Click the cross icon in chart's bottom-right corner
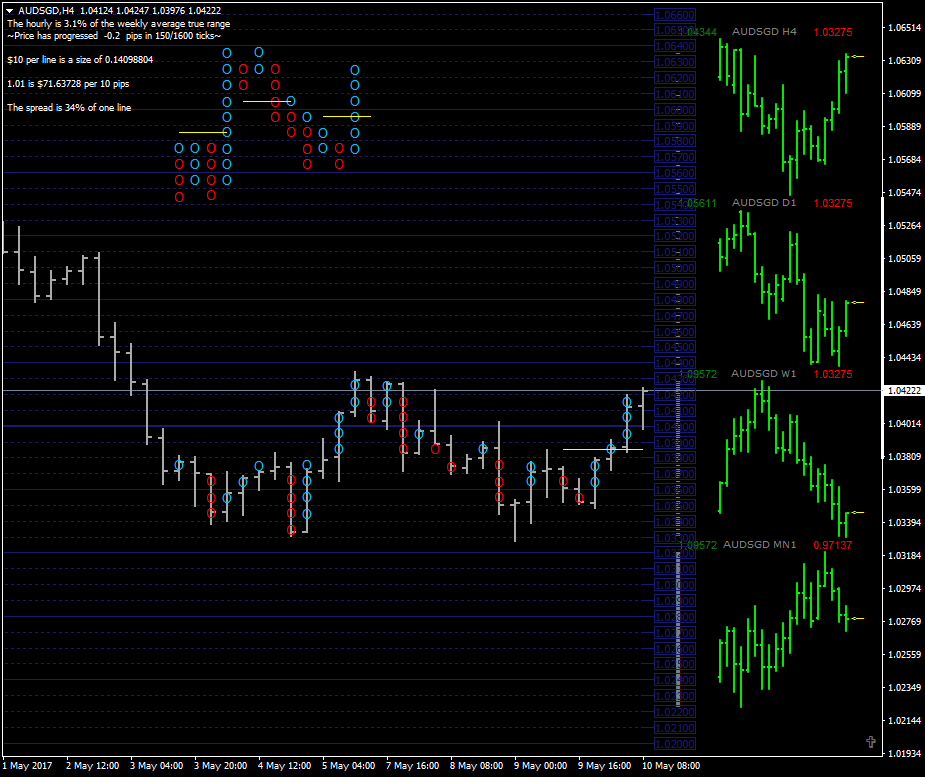The height and width of the screenshot is (777, 925). pyautogui.click(x=871, y=742)
